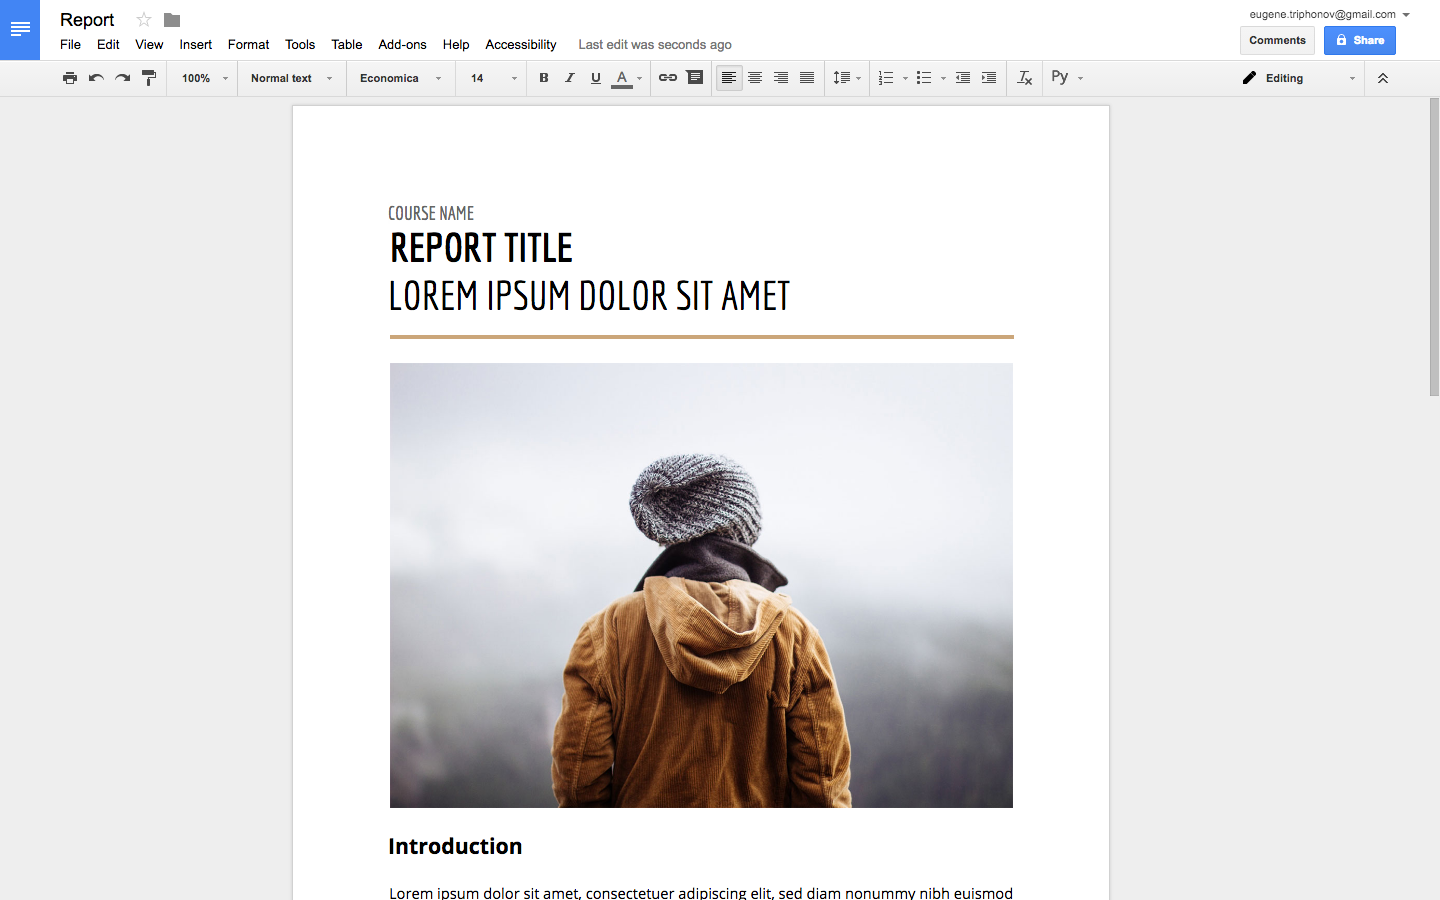Open the Accessibility menu

pos(521,44)
